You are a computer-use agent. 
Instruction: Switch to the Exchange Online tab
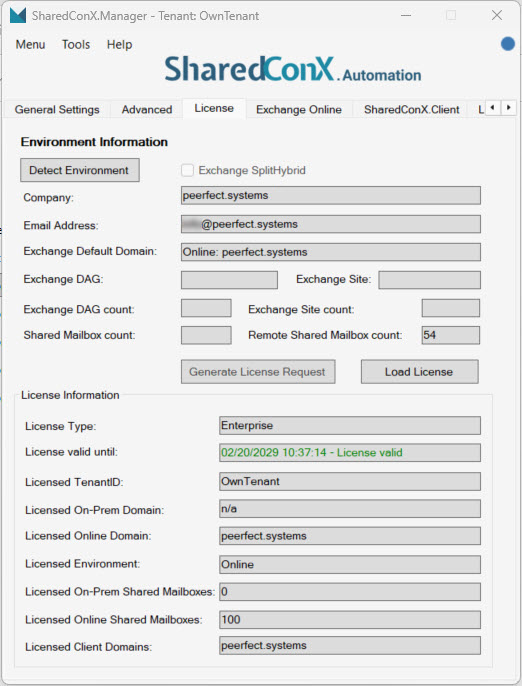299,109
